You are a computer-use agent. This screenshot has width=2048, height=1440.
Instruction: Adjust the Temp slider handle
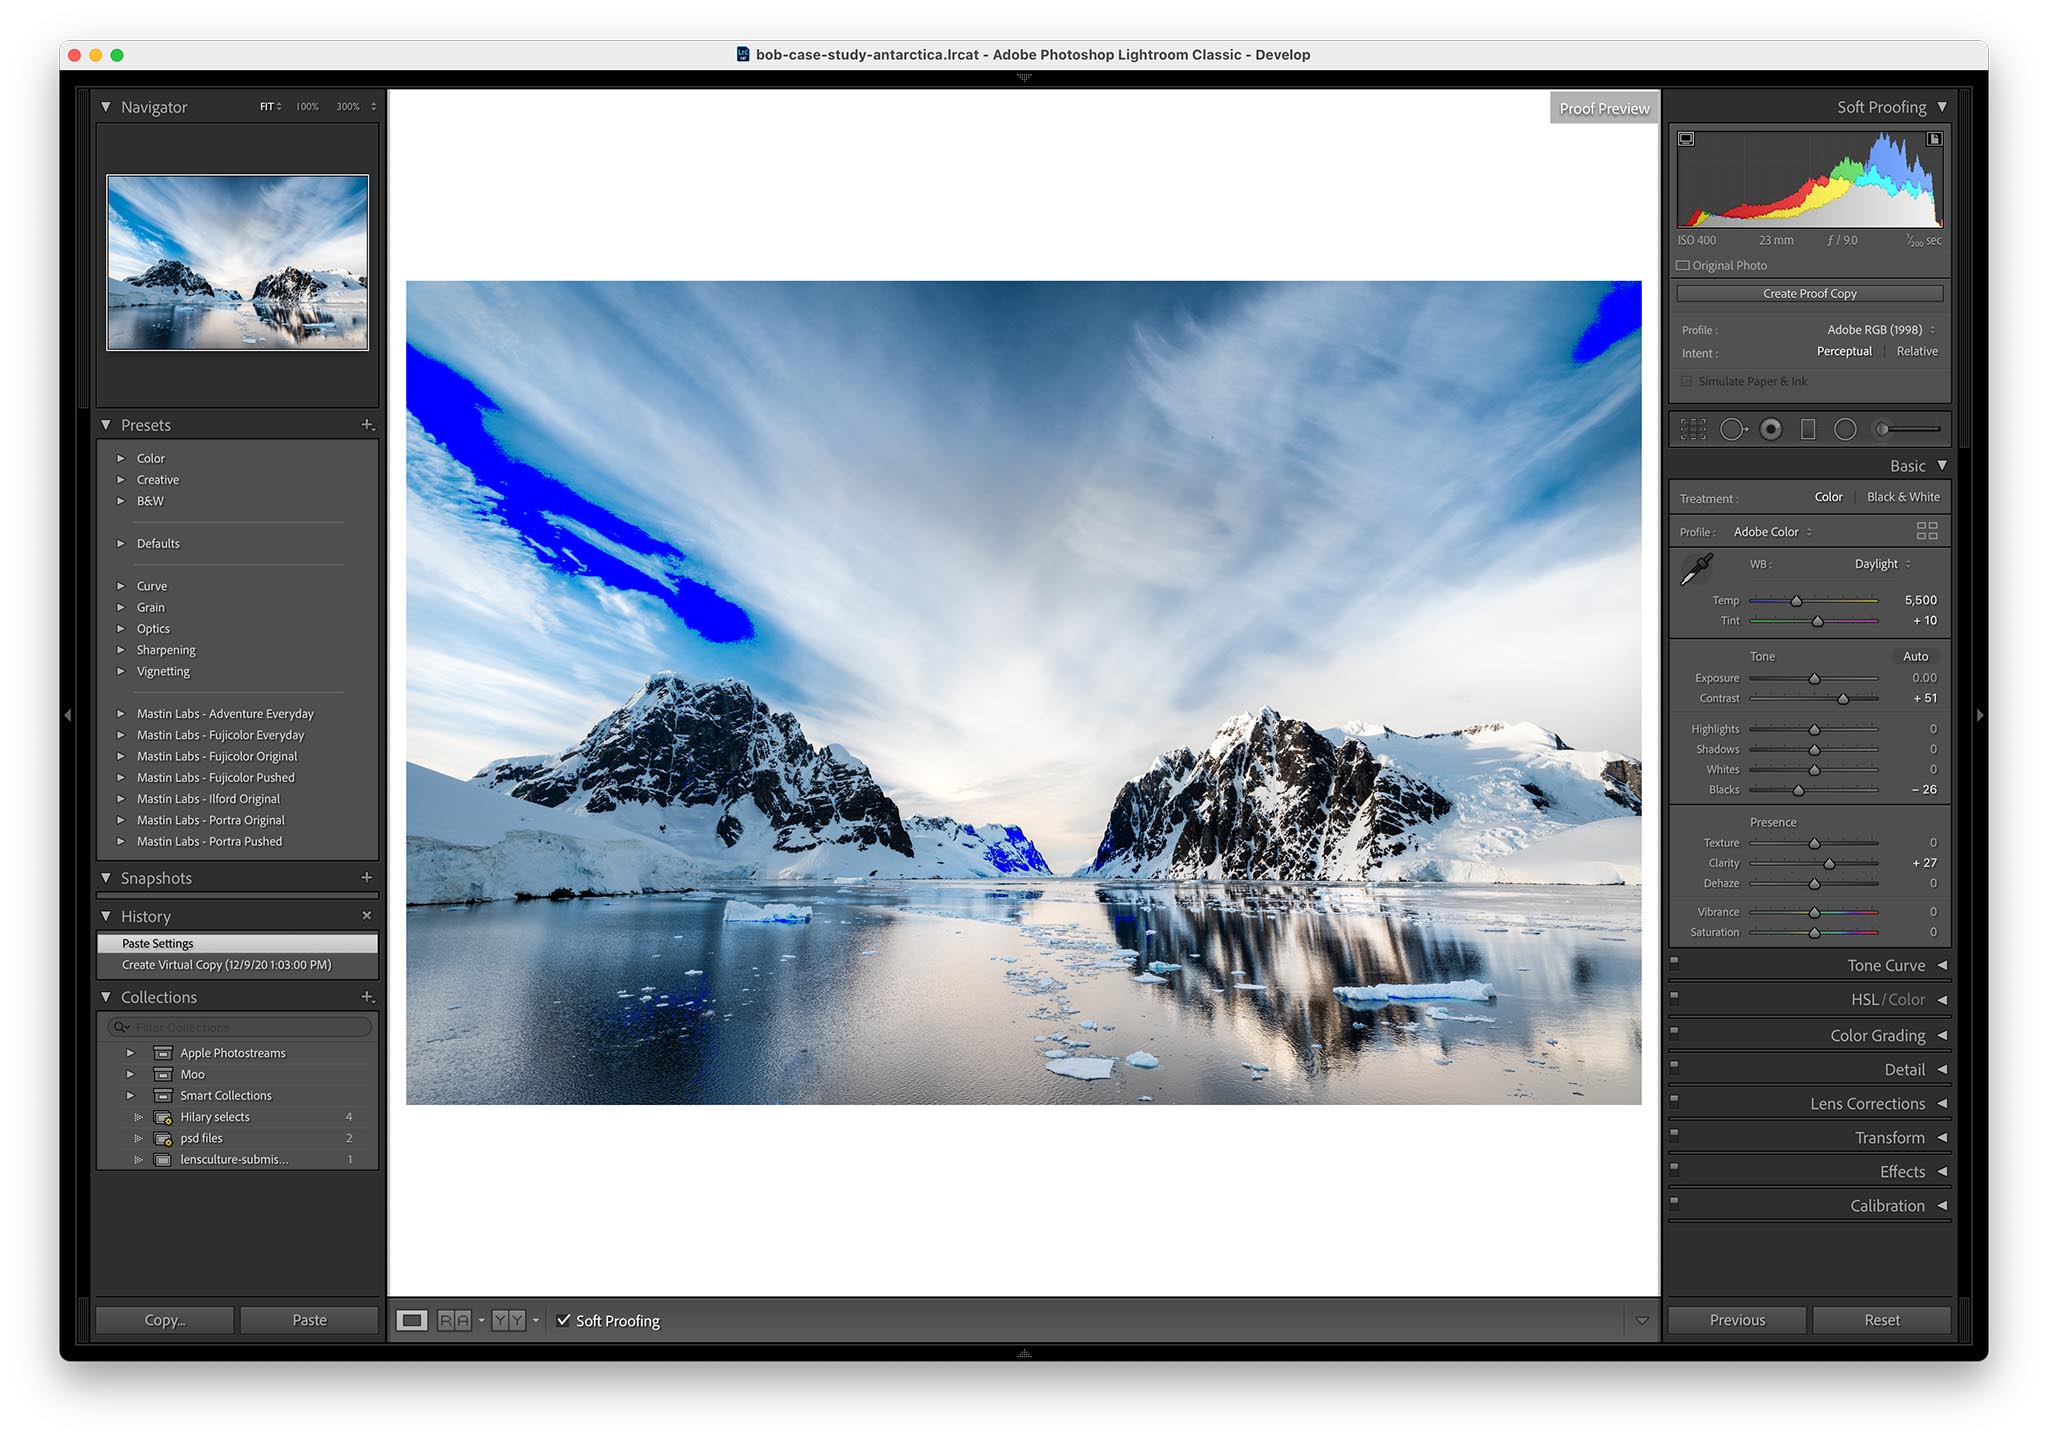(1796, 601)
